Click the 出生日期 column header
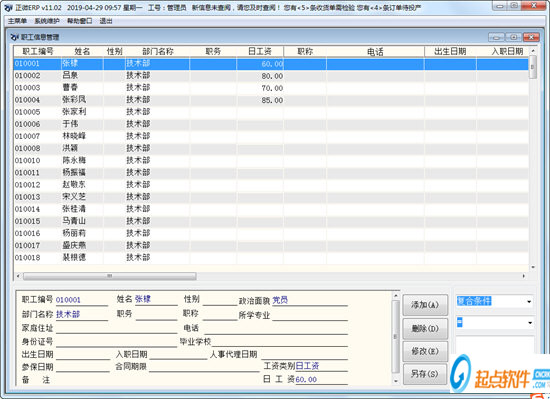Image resolution: width=550 pixels, height=399 pixels. (x=450, y=52)
